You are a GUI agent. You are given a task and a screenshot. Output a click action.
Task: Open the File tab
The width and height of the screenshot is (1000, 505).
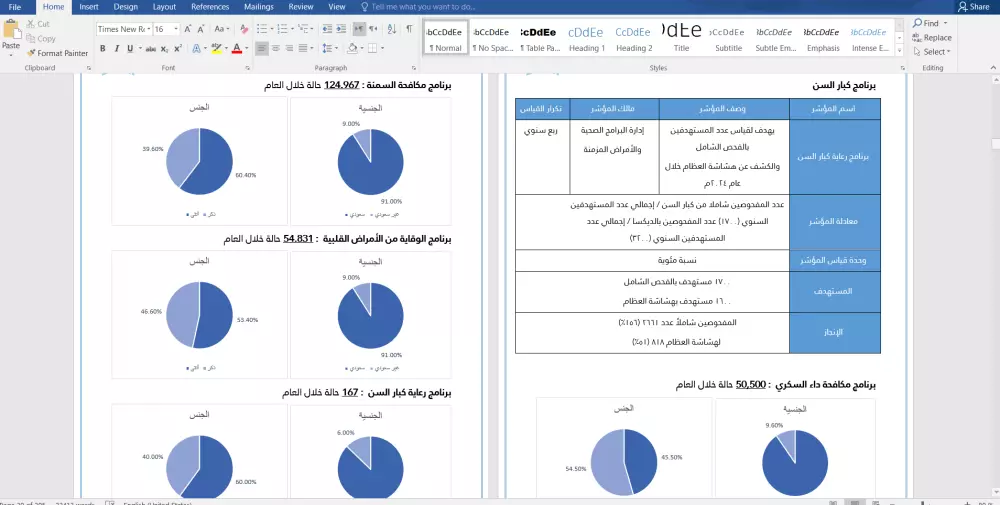click(15, 7)
